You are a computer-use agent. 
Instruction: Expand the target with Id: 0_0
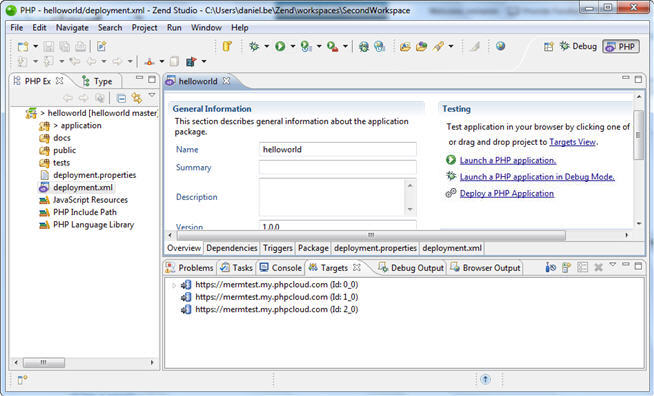pyautogui.click(x=174, y=285)
